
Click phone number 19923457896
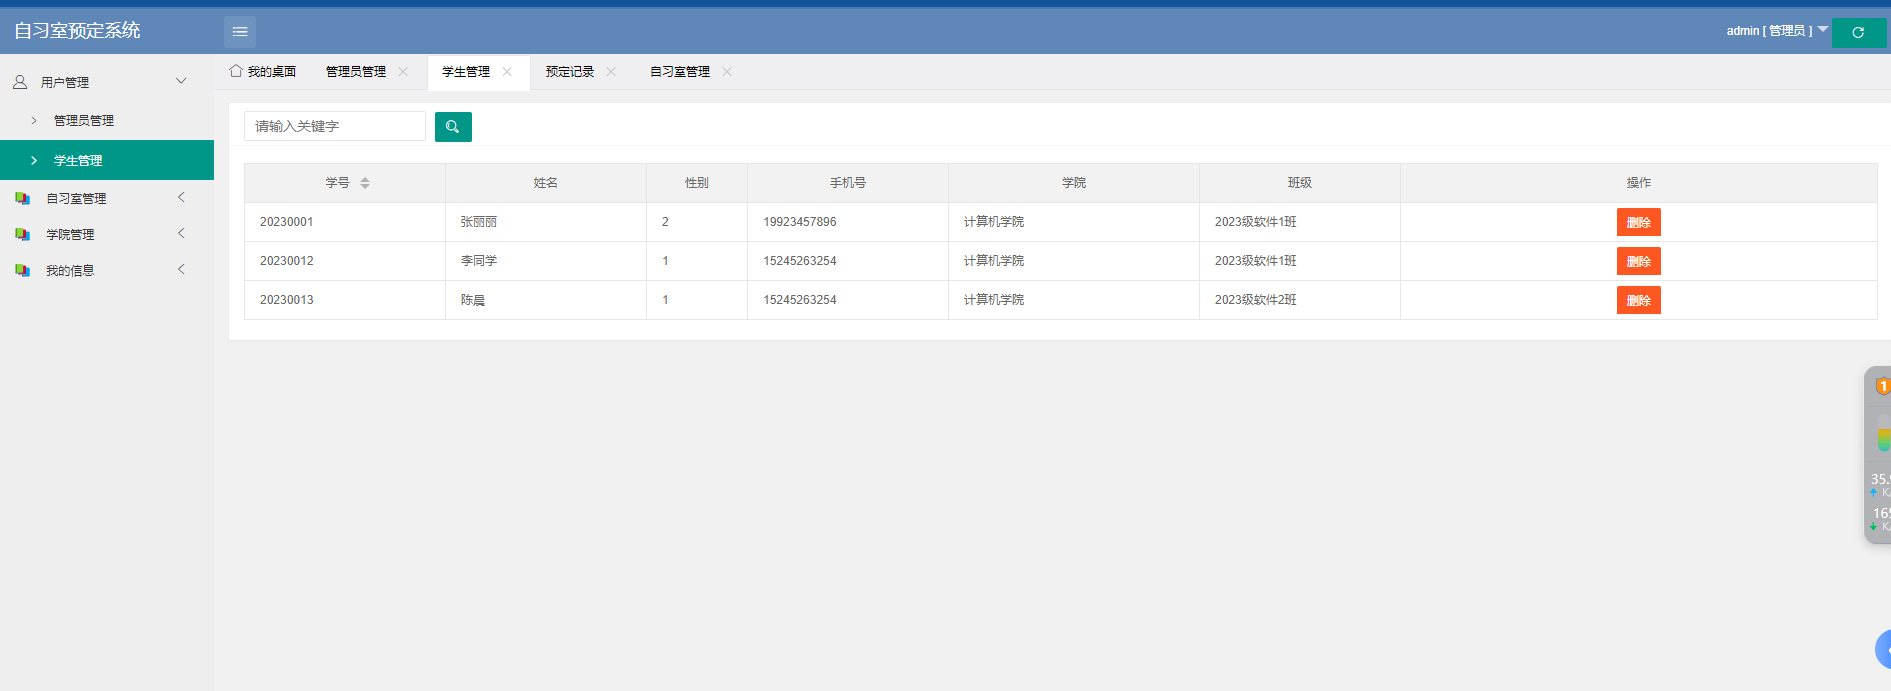pyautogui.click(x=800, y=222)
